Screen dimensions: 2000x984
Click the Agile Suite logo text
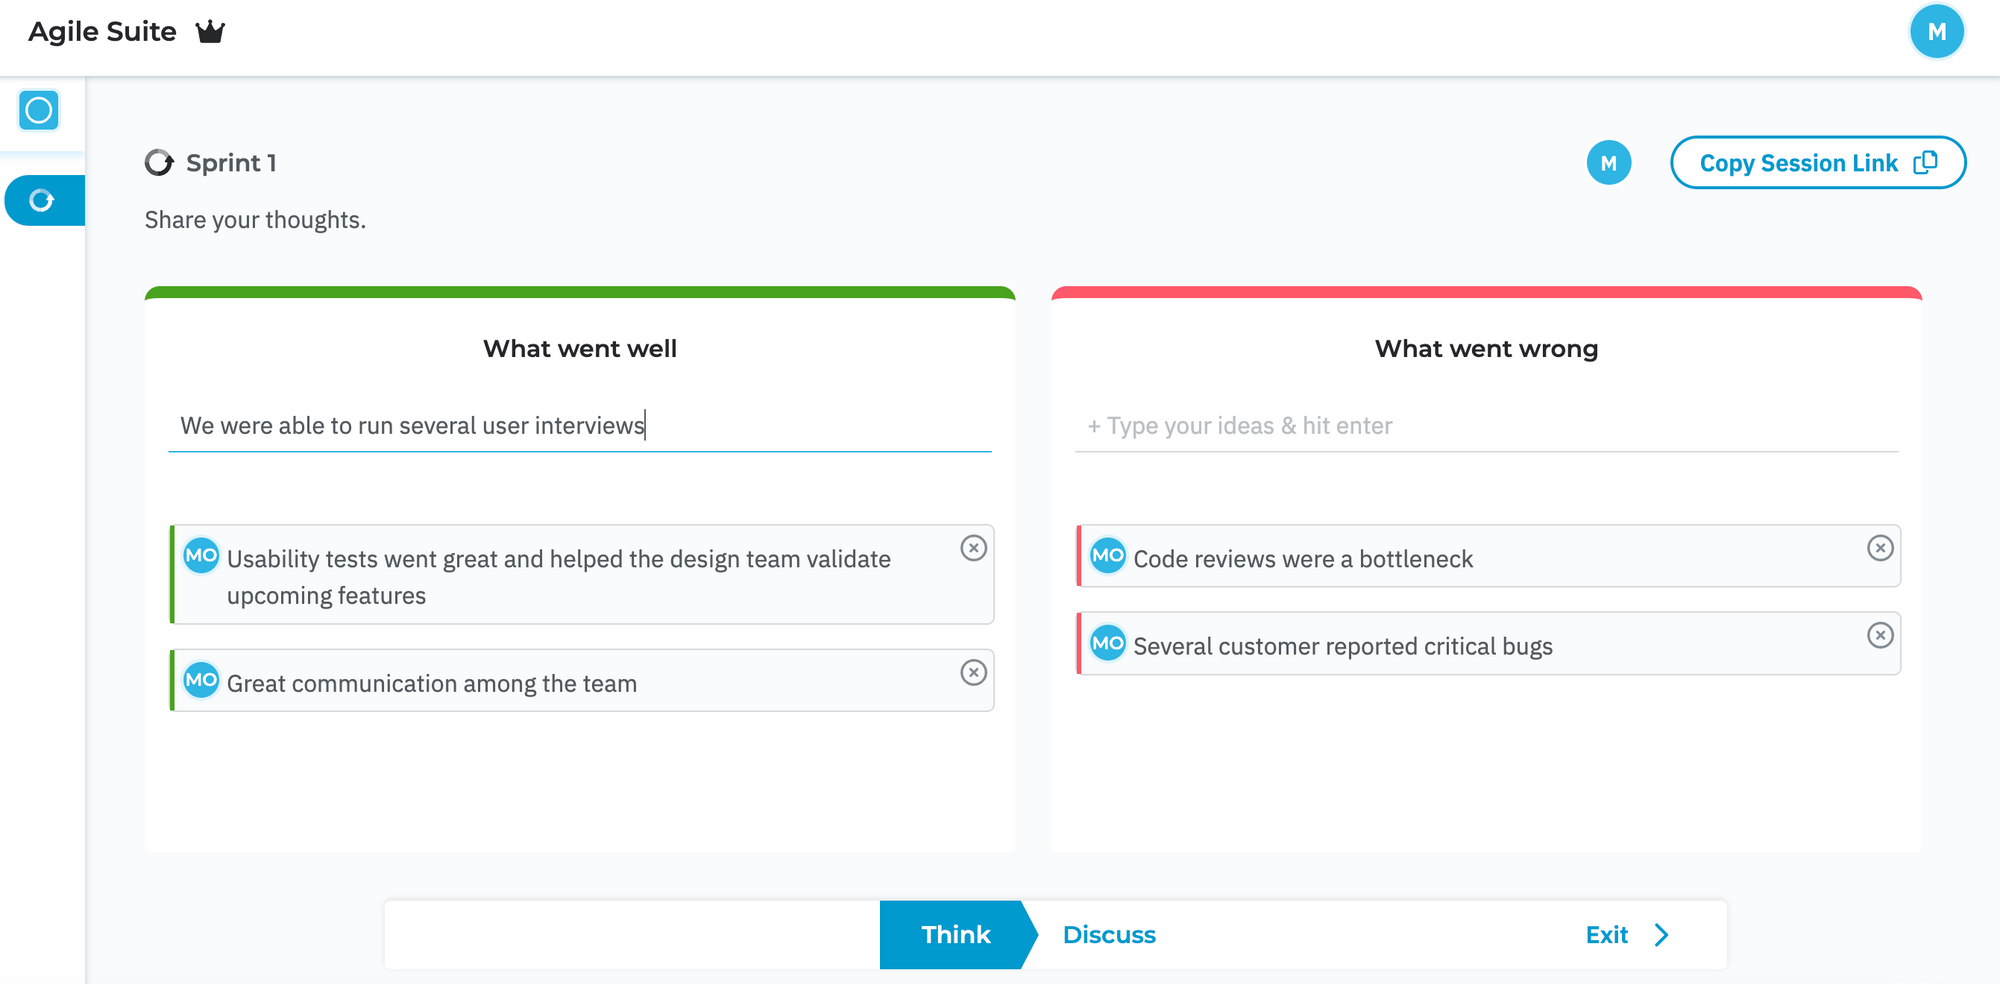[x=102, y=32]
